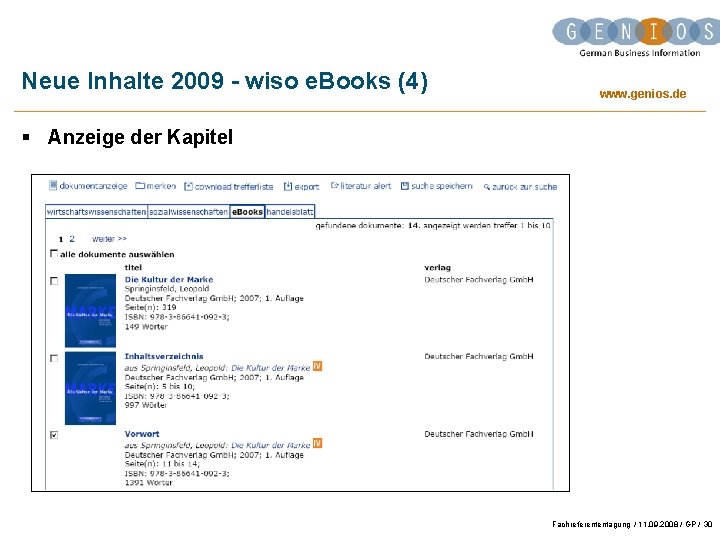Click suche speichern link
720x540 pixels.
point(442,186)
